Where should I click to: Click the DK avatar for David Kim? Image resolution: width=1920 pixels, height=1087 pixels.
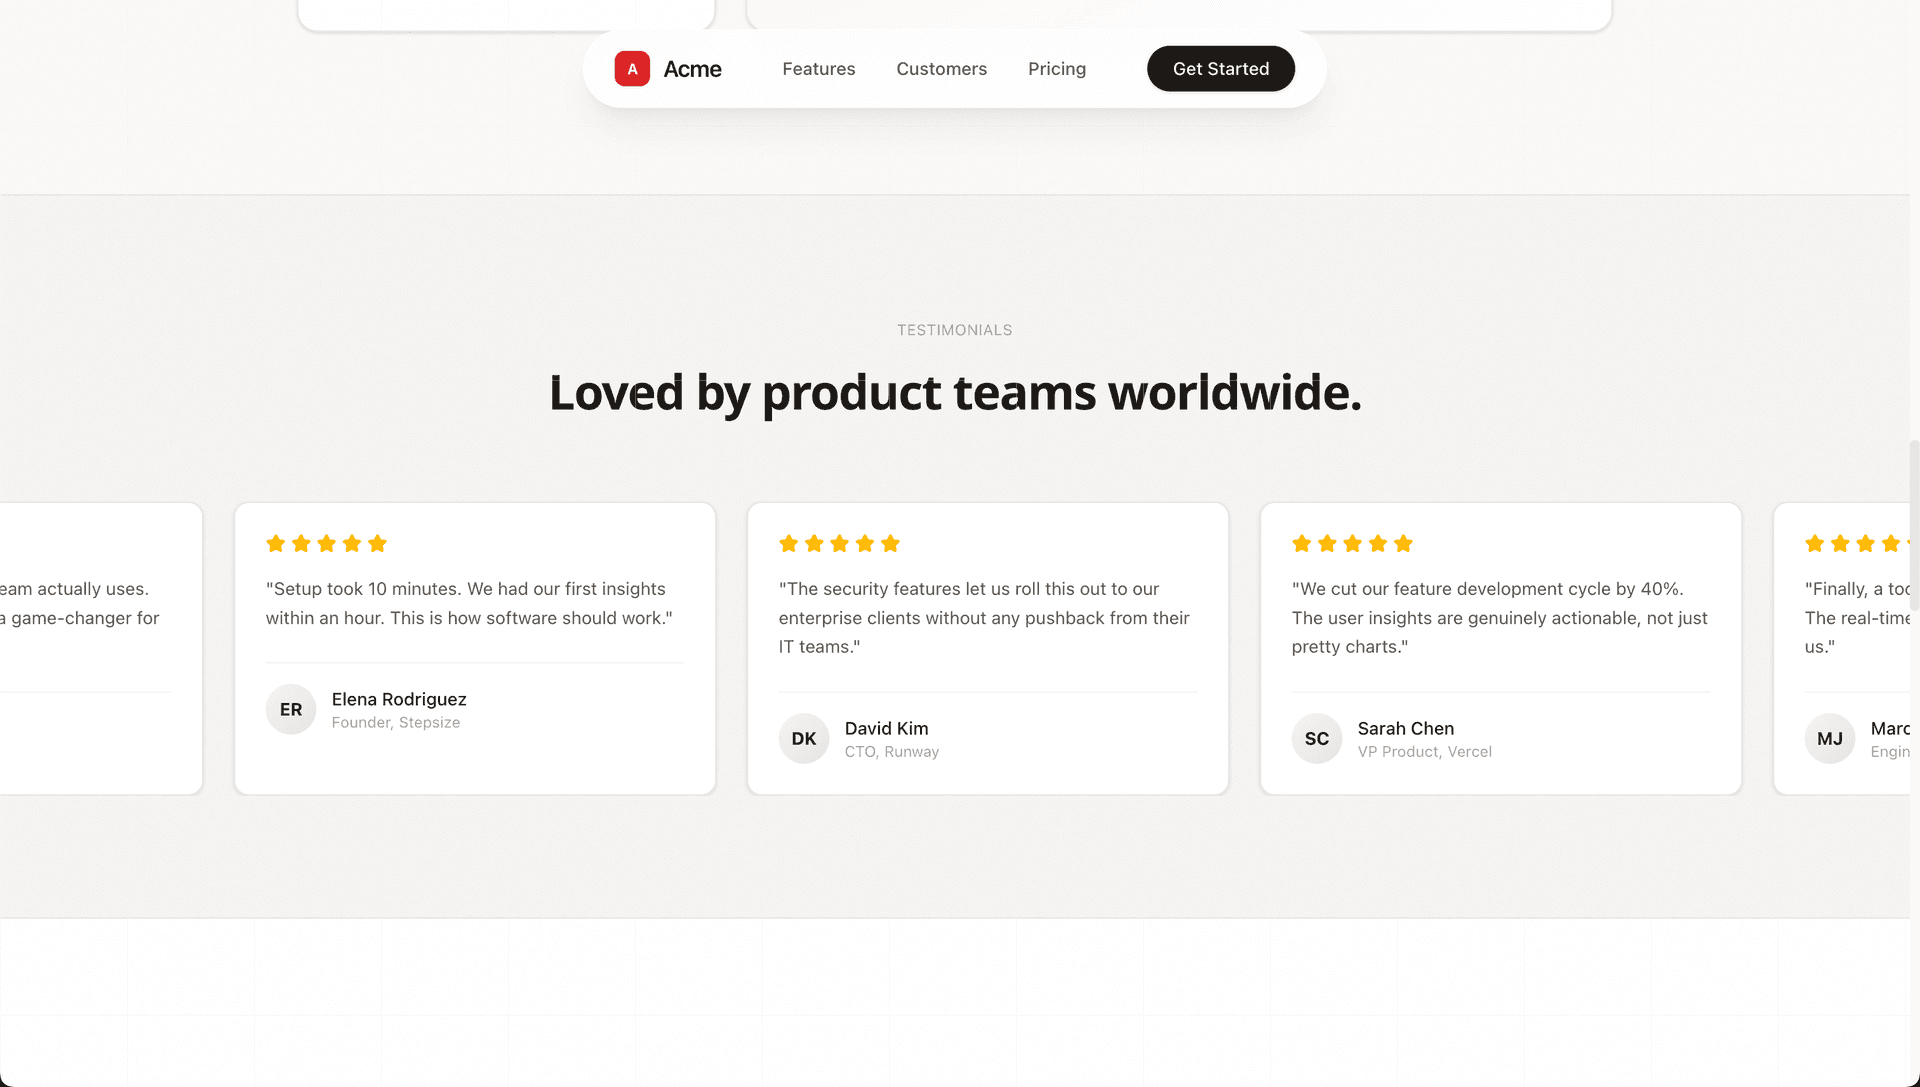(x=803, y=738)
